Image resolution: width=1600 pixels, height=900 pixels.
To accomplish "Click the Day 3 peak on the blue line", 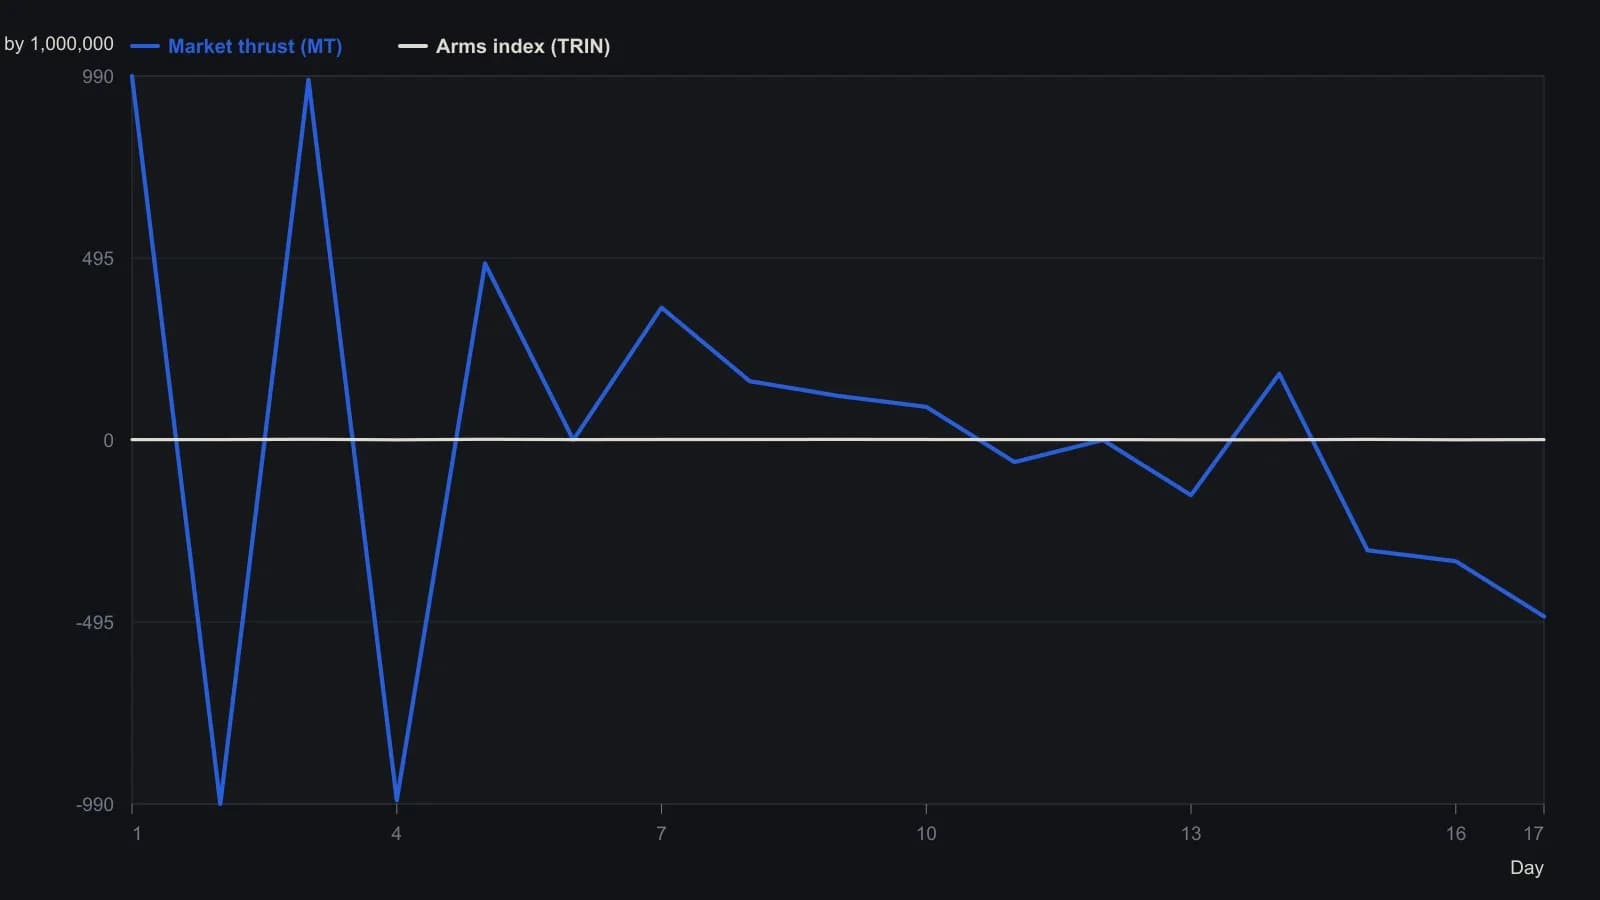I will tap(308, 79).
